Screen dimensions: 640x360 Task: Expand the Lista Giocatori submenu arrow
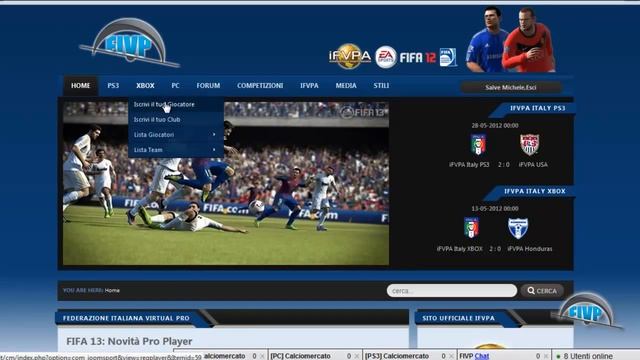point(214,134)
